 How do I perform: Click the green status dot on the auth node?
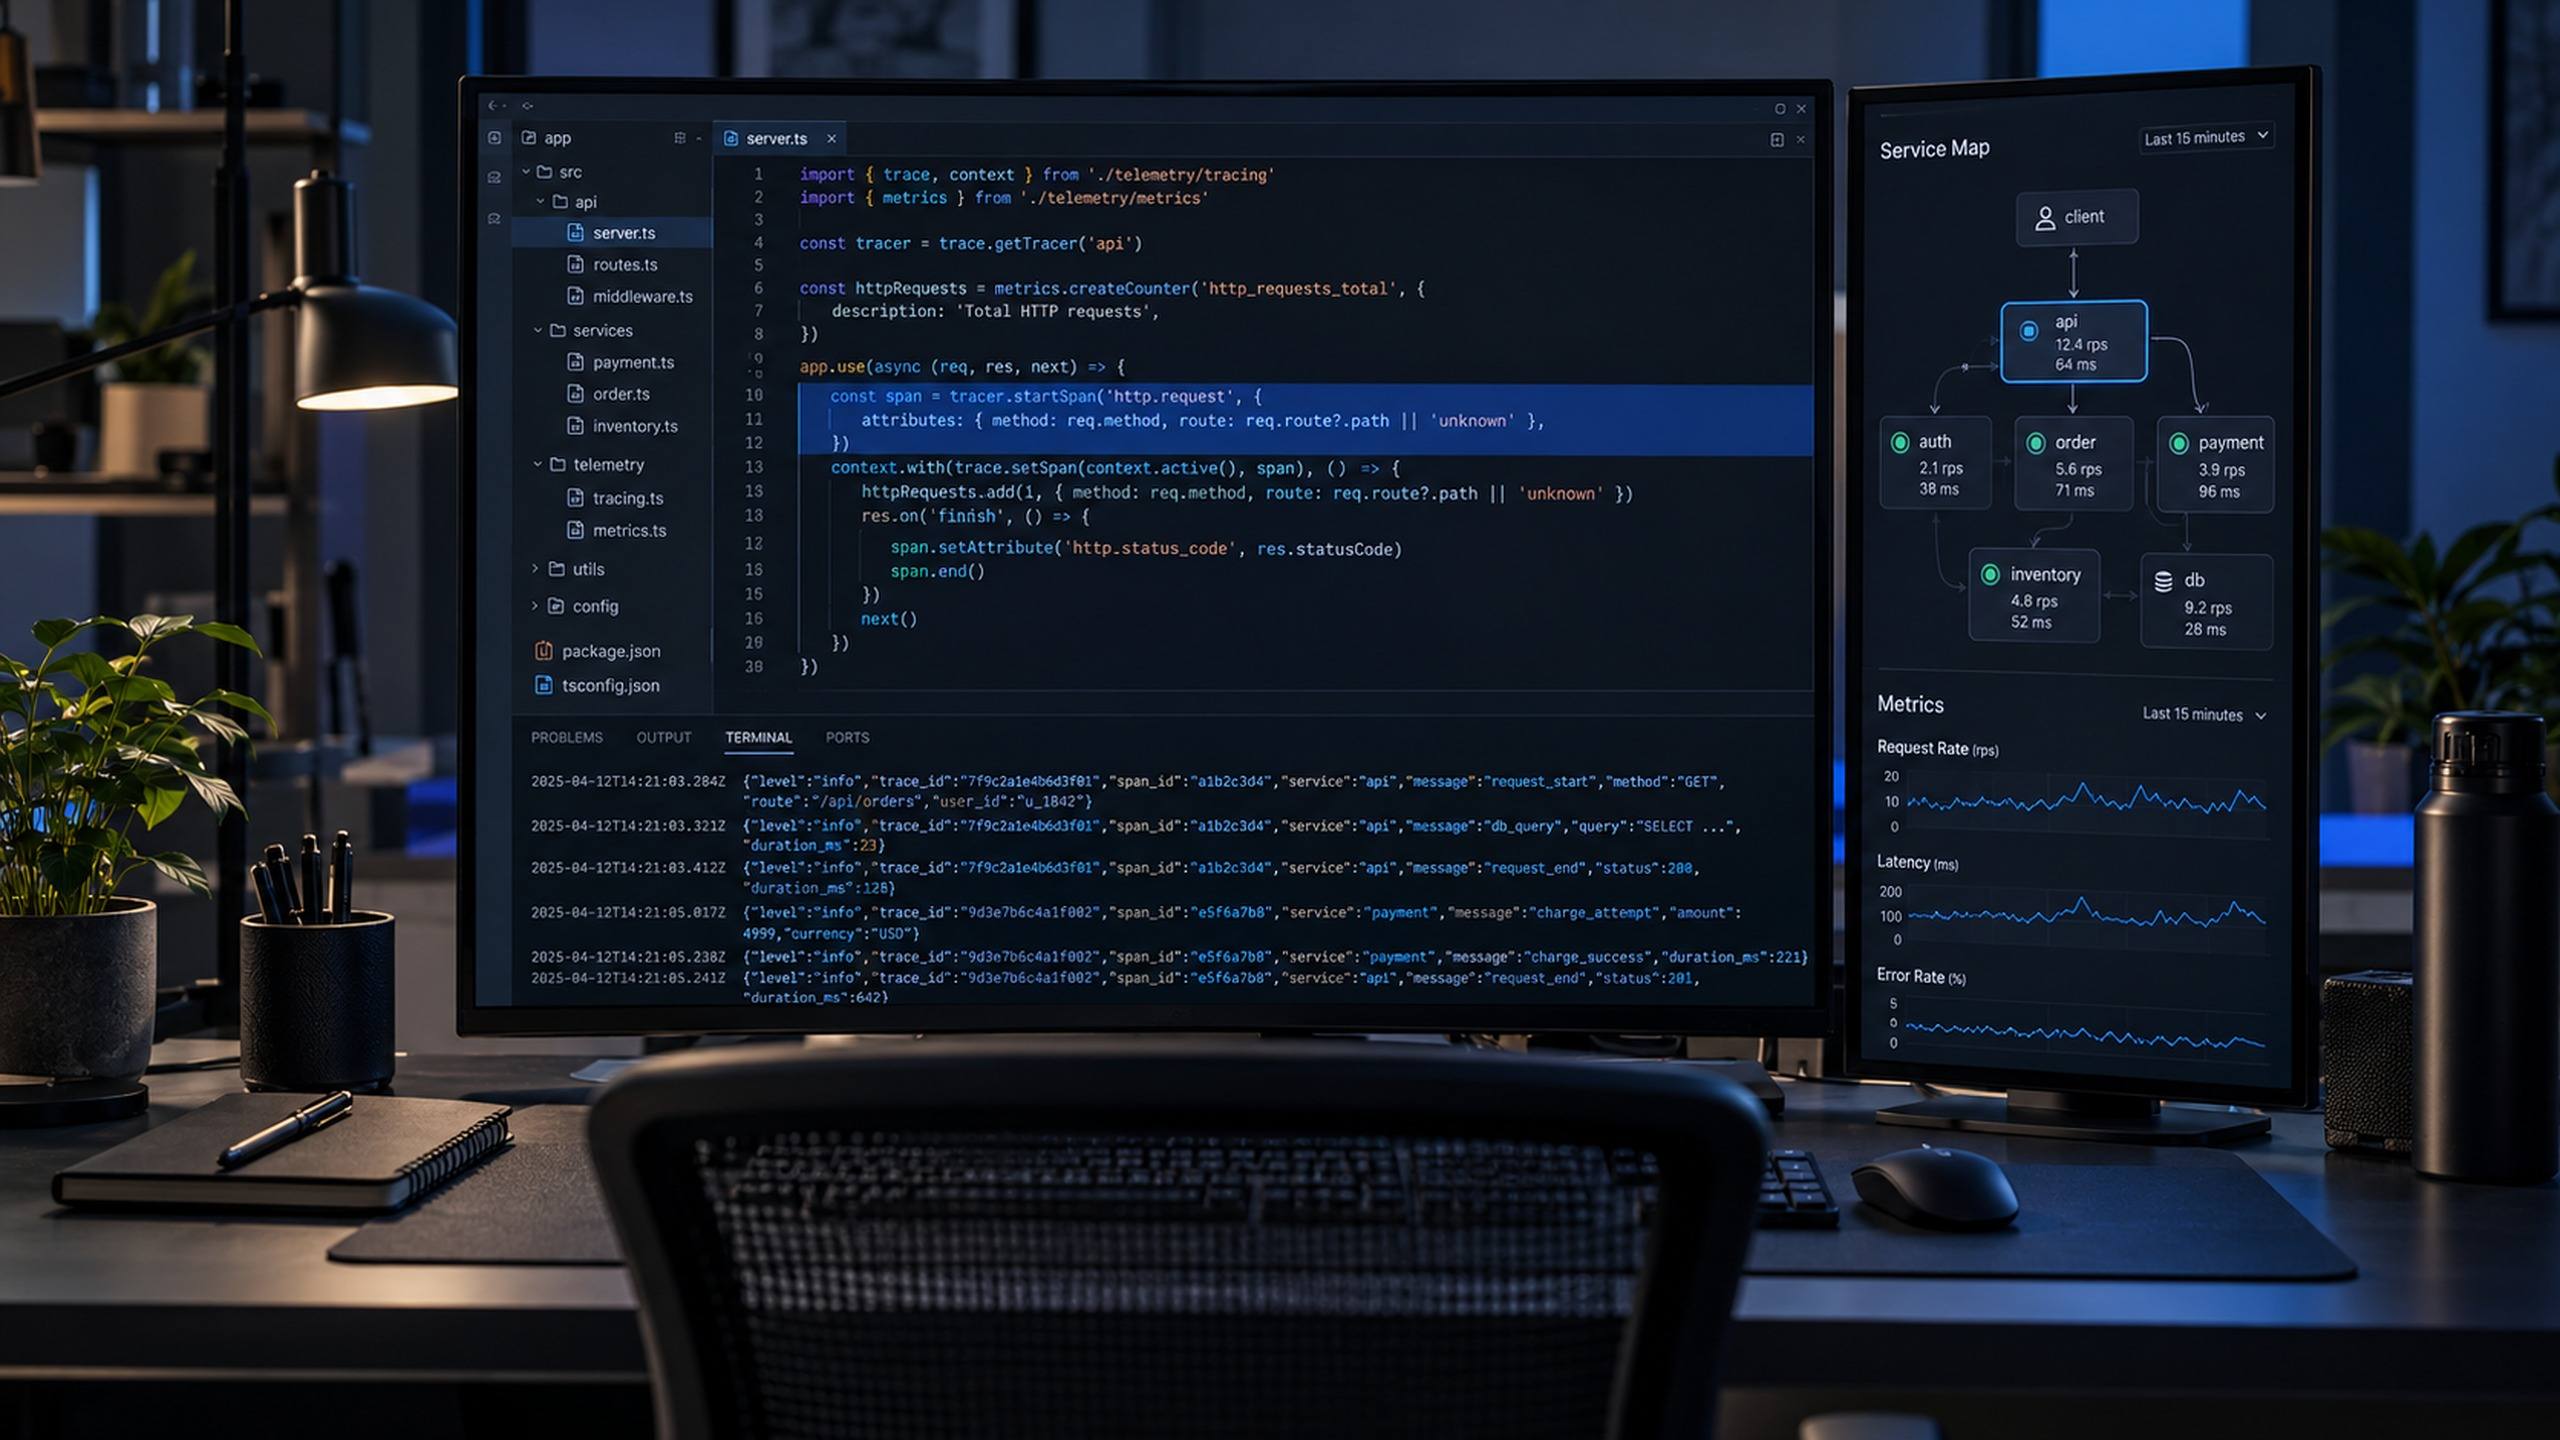tap(1900, 442)
